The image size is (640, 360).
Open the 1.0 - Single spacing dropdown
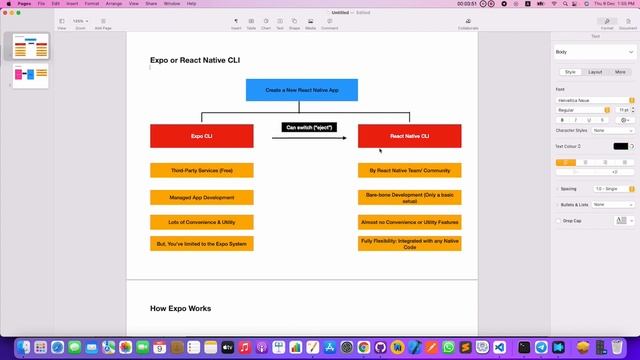(x=613, y=189)
